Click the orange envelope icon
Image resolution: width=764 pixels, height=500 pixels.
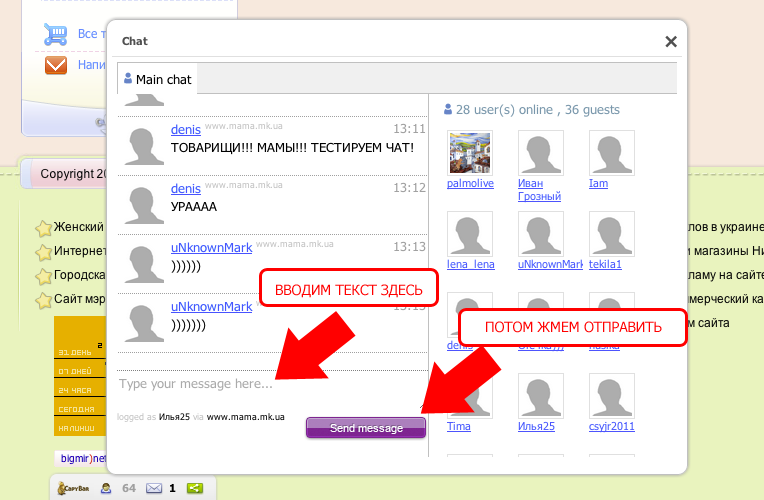[x=56, y=66]
